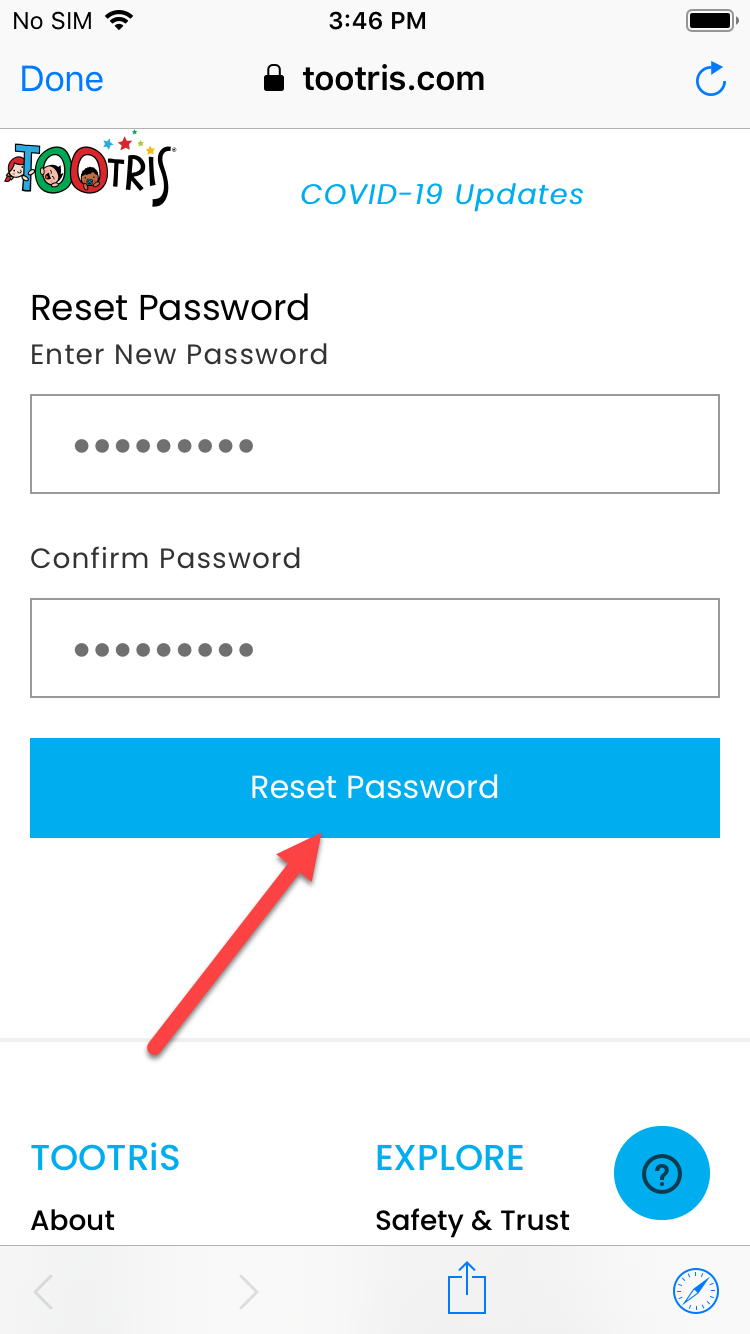Select the TOOTRiS footer heading
Screen dimensions: 750x1334
tap(105, 1158)
